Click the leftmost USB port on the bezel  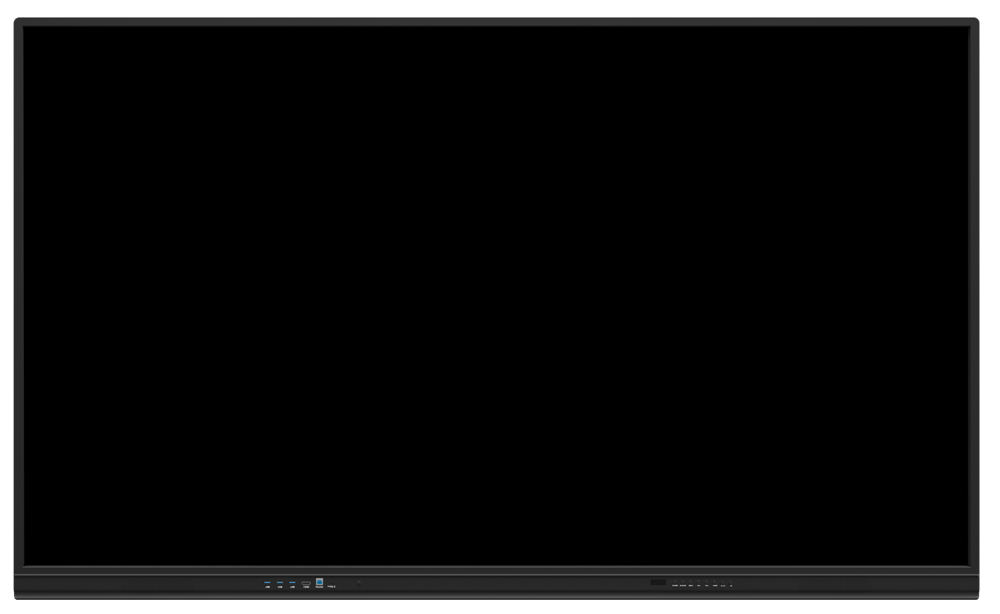tap(268, 584)
